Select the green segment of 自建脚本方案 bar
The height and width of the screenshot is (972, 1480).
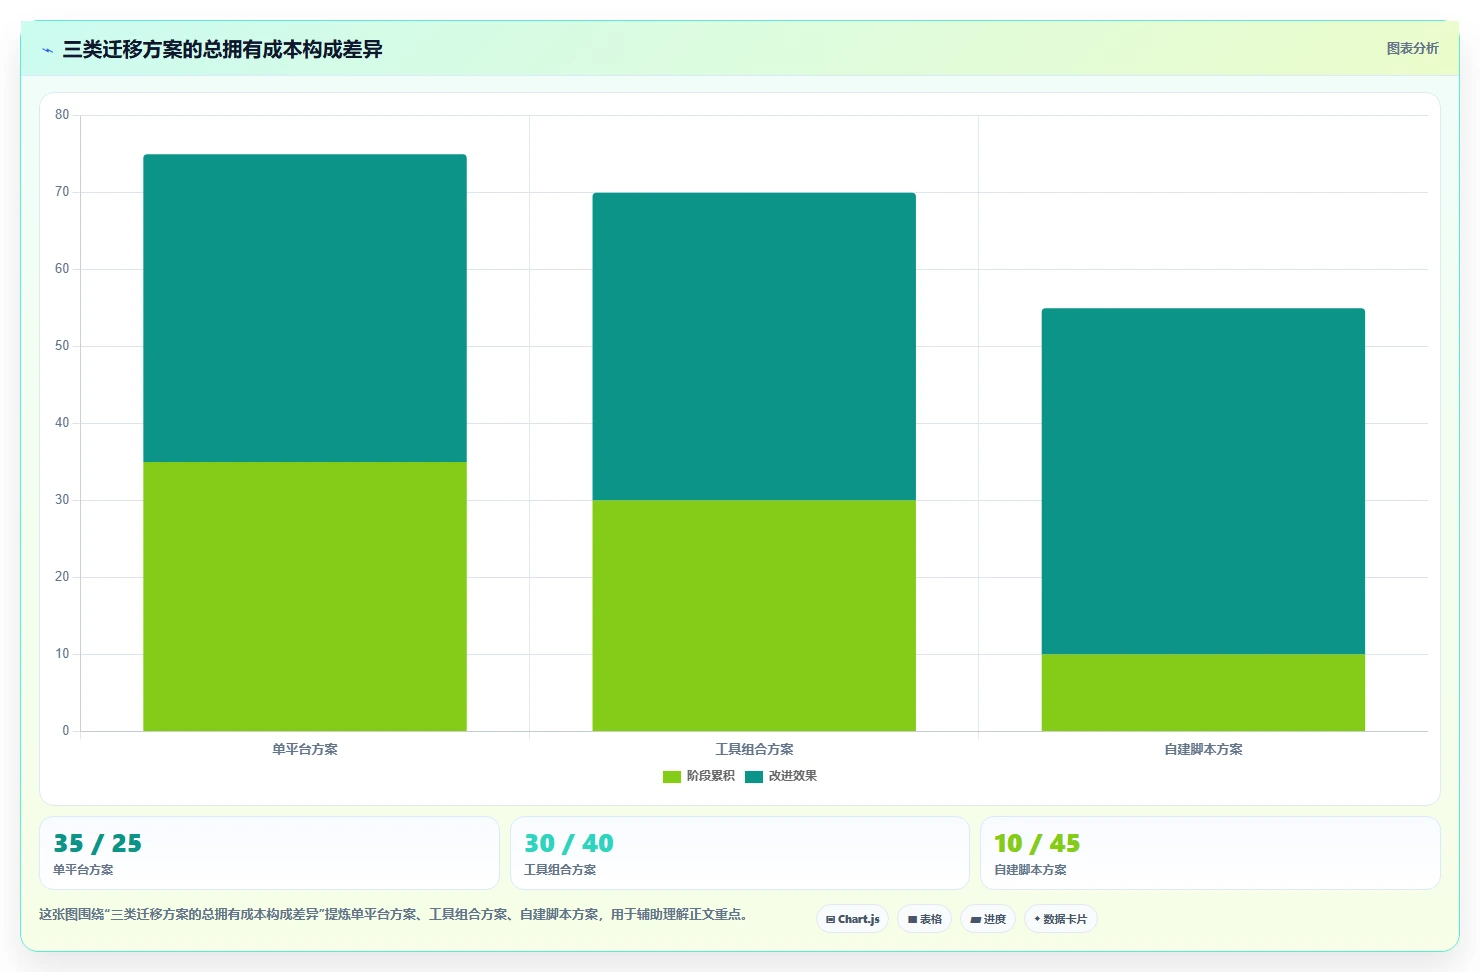click(x=1203, y=692)
